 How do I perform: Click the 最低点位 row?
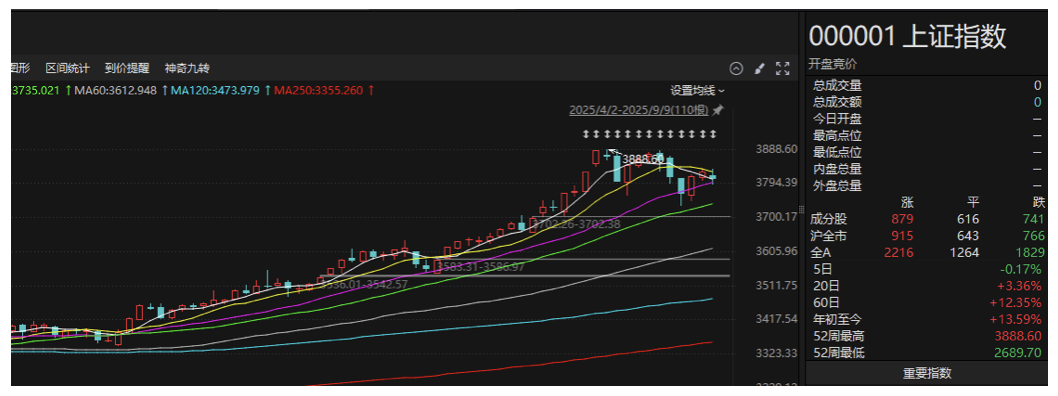pyautogui.click(x=927, y=152)
